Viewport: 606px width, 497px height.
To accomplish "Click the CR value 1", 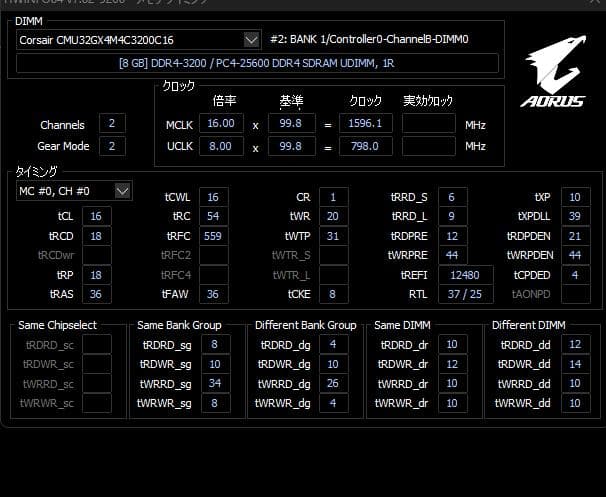I will pos(334,197).
